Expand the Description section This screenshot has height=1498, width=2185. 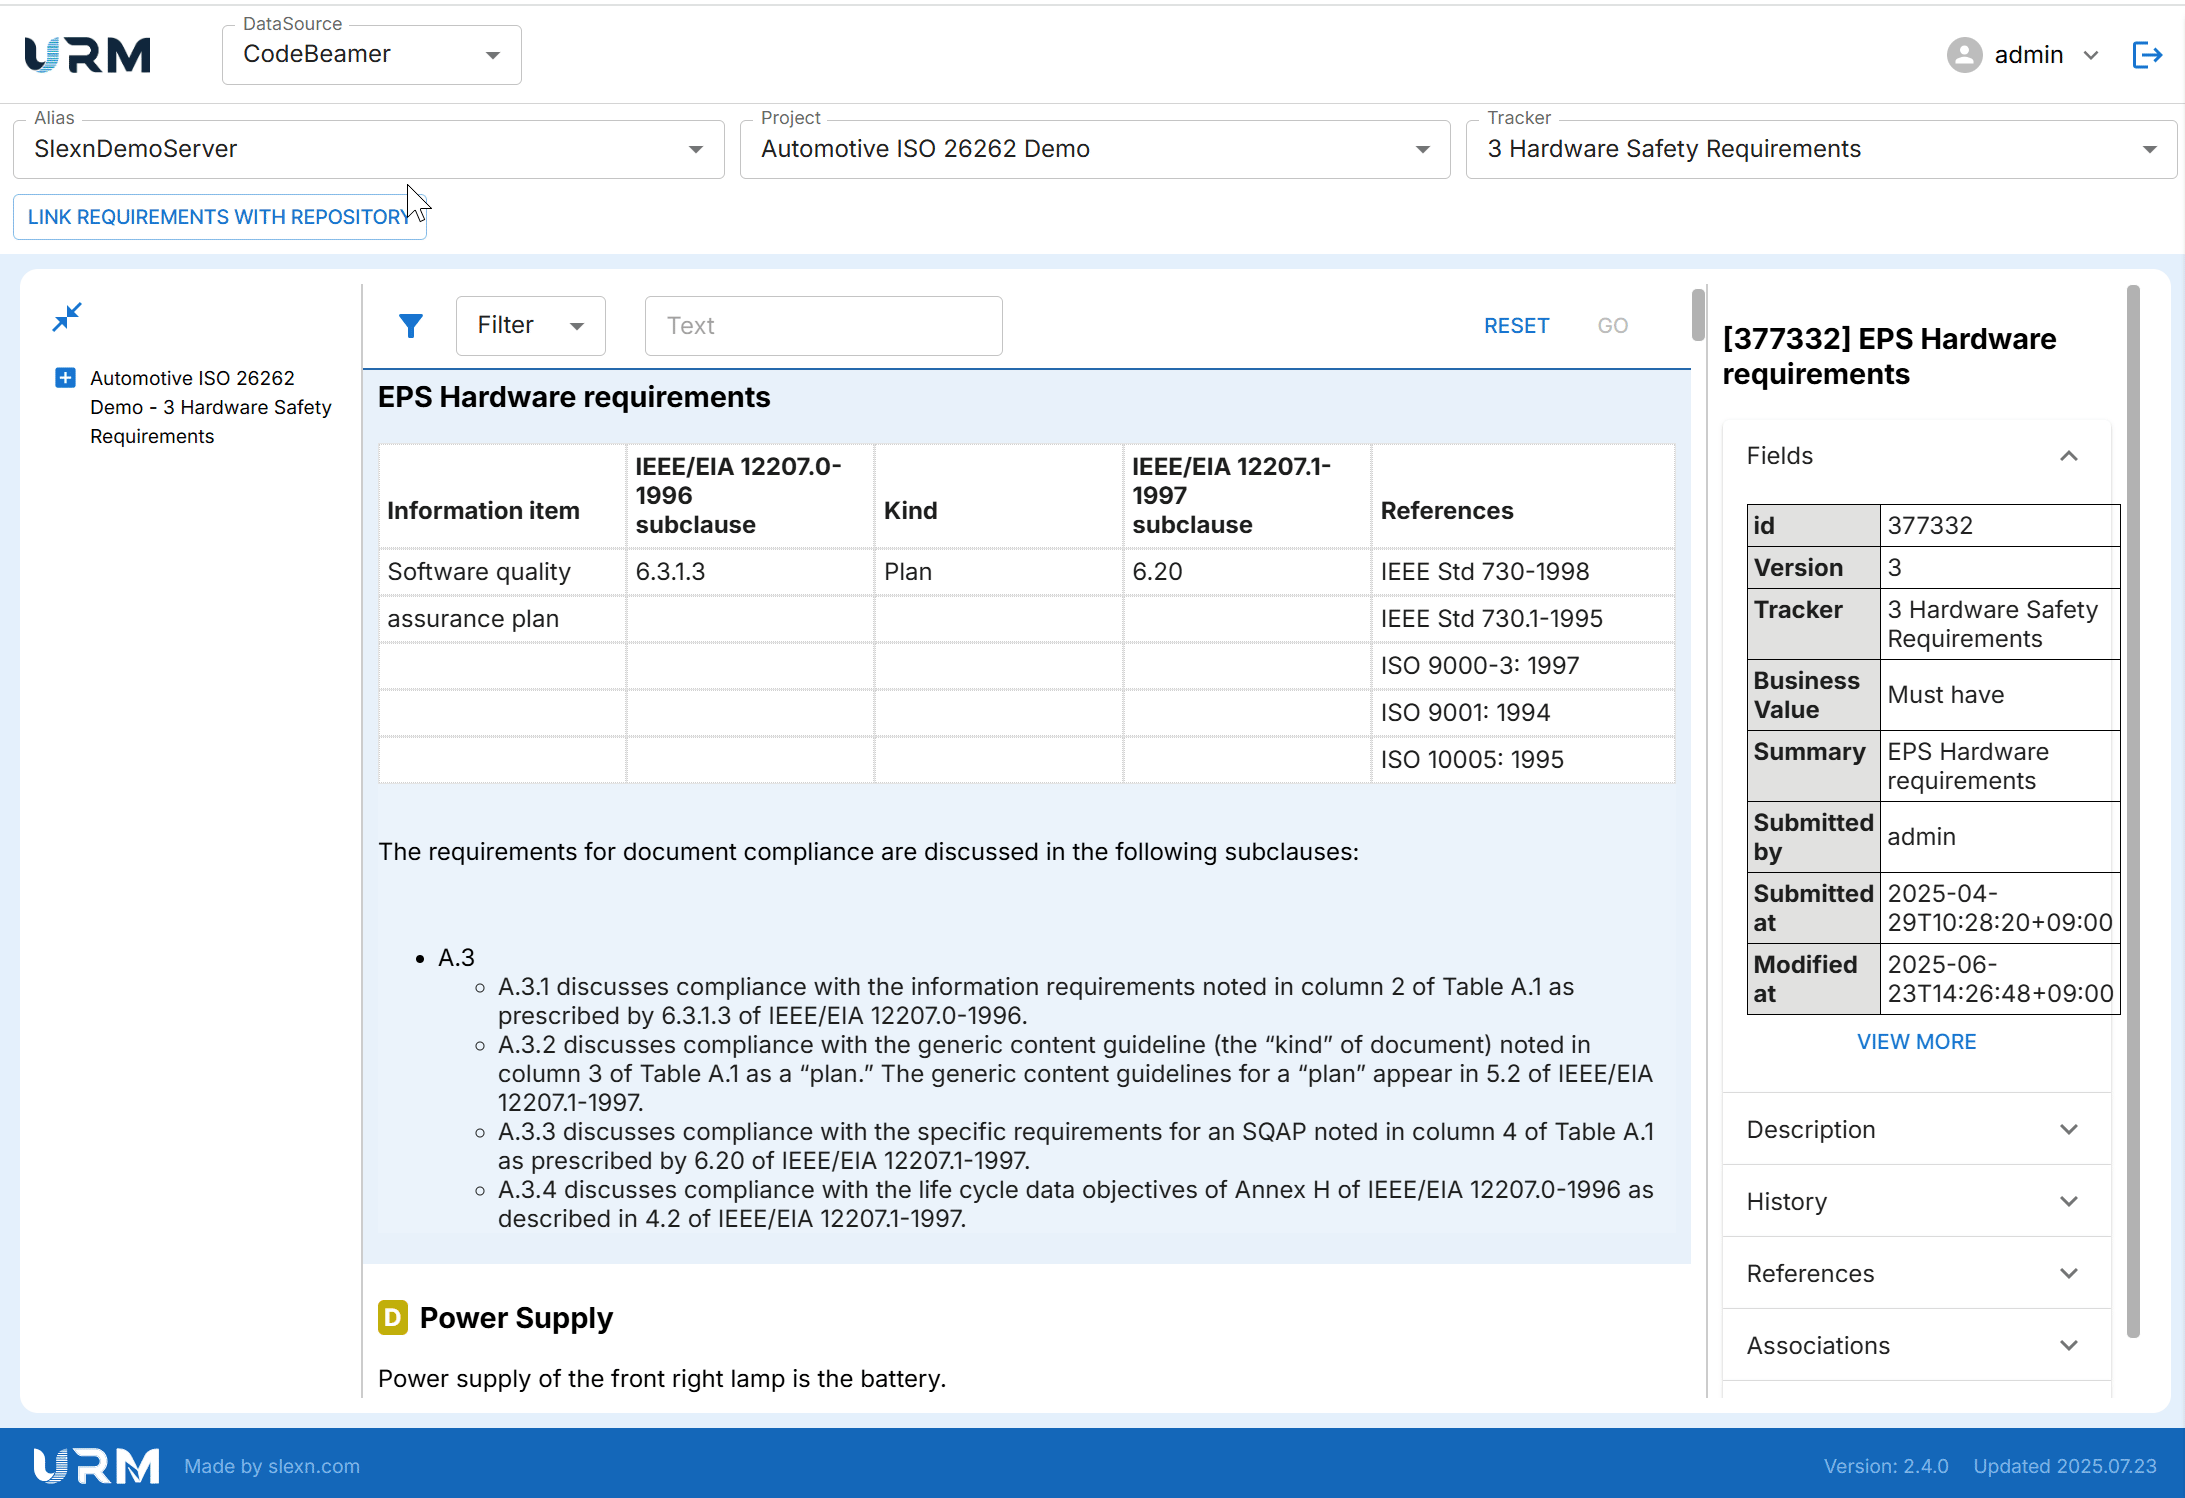pyautogui.click(x=1916, y=1130)
